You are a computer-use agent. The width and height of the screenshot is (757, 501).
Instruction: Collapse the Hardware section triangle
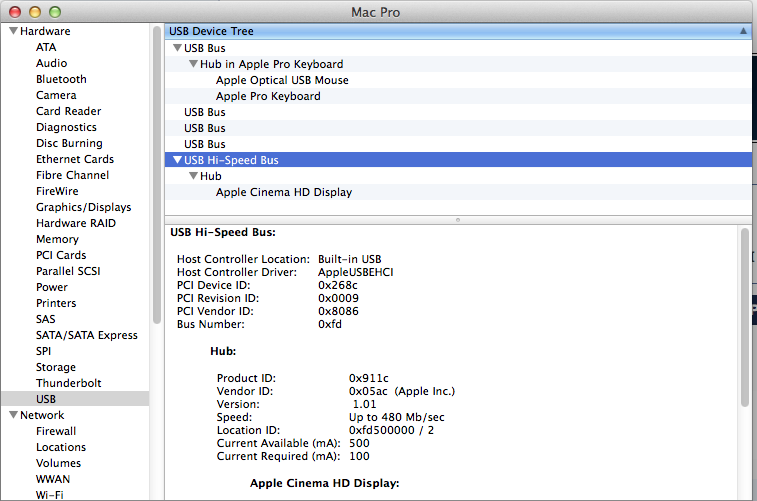(13, 31)
